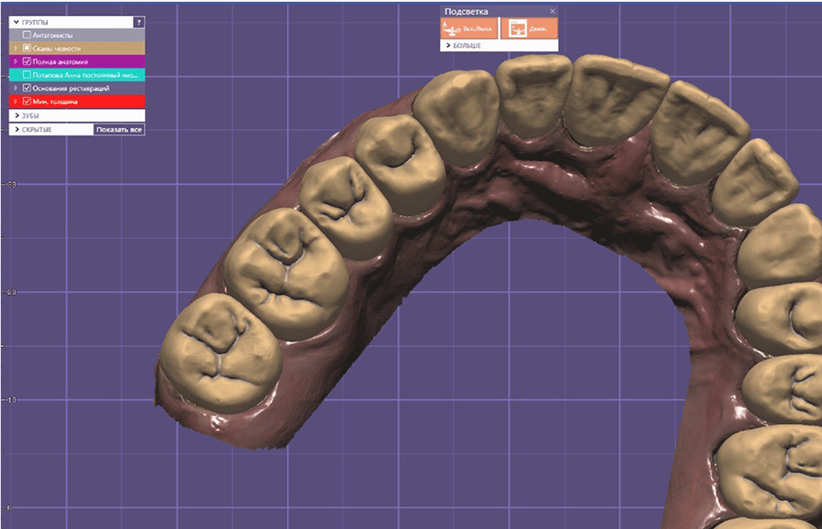Select the Основания реставраций label
This screenshot has height=529, width=822.
tap(71, 88)
